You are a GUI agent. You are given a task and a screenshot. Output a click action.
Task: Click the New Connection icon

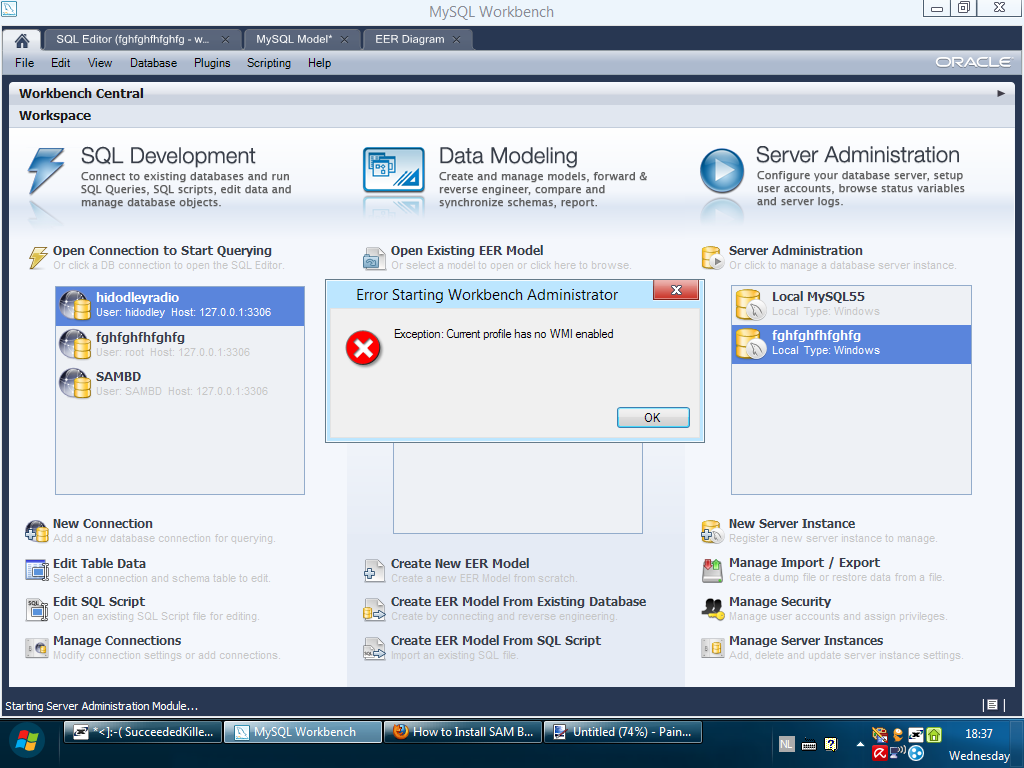(37, 531)
